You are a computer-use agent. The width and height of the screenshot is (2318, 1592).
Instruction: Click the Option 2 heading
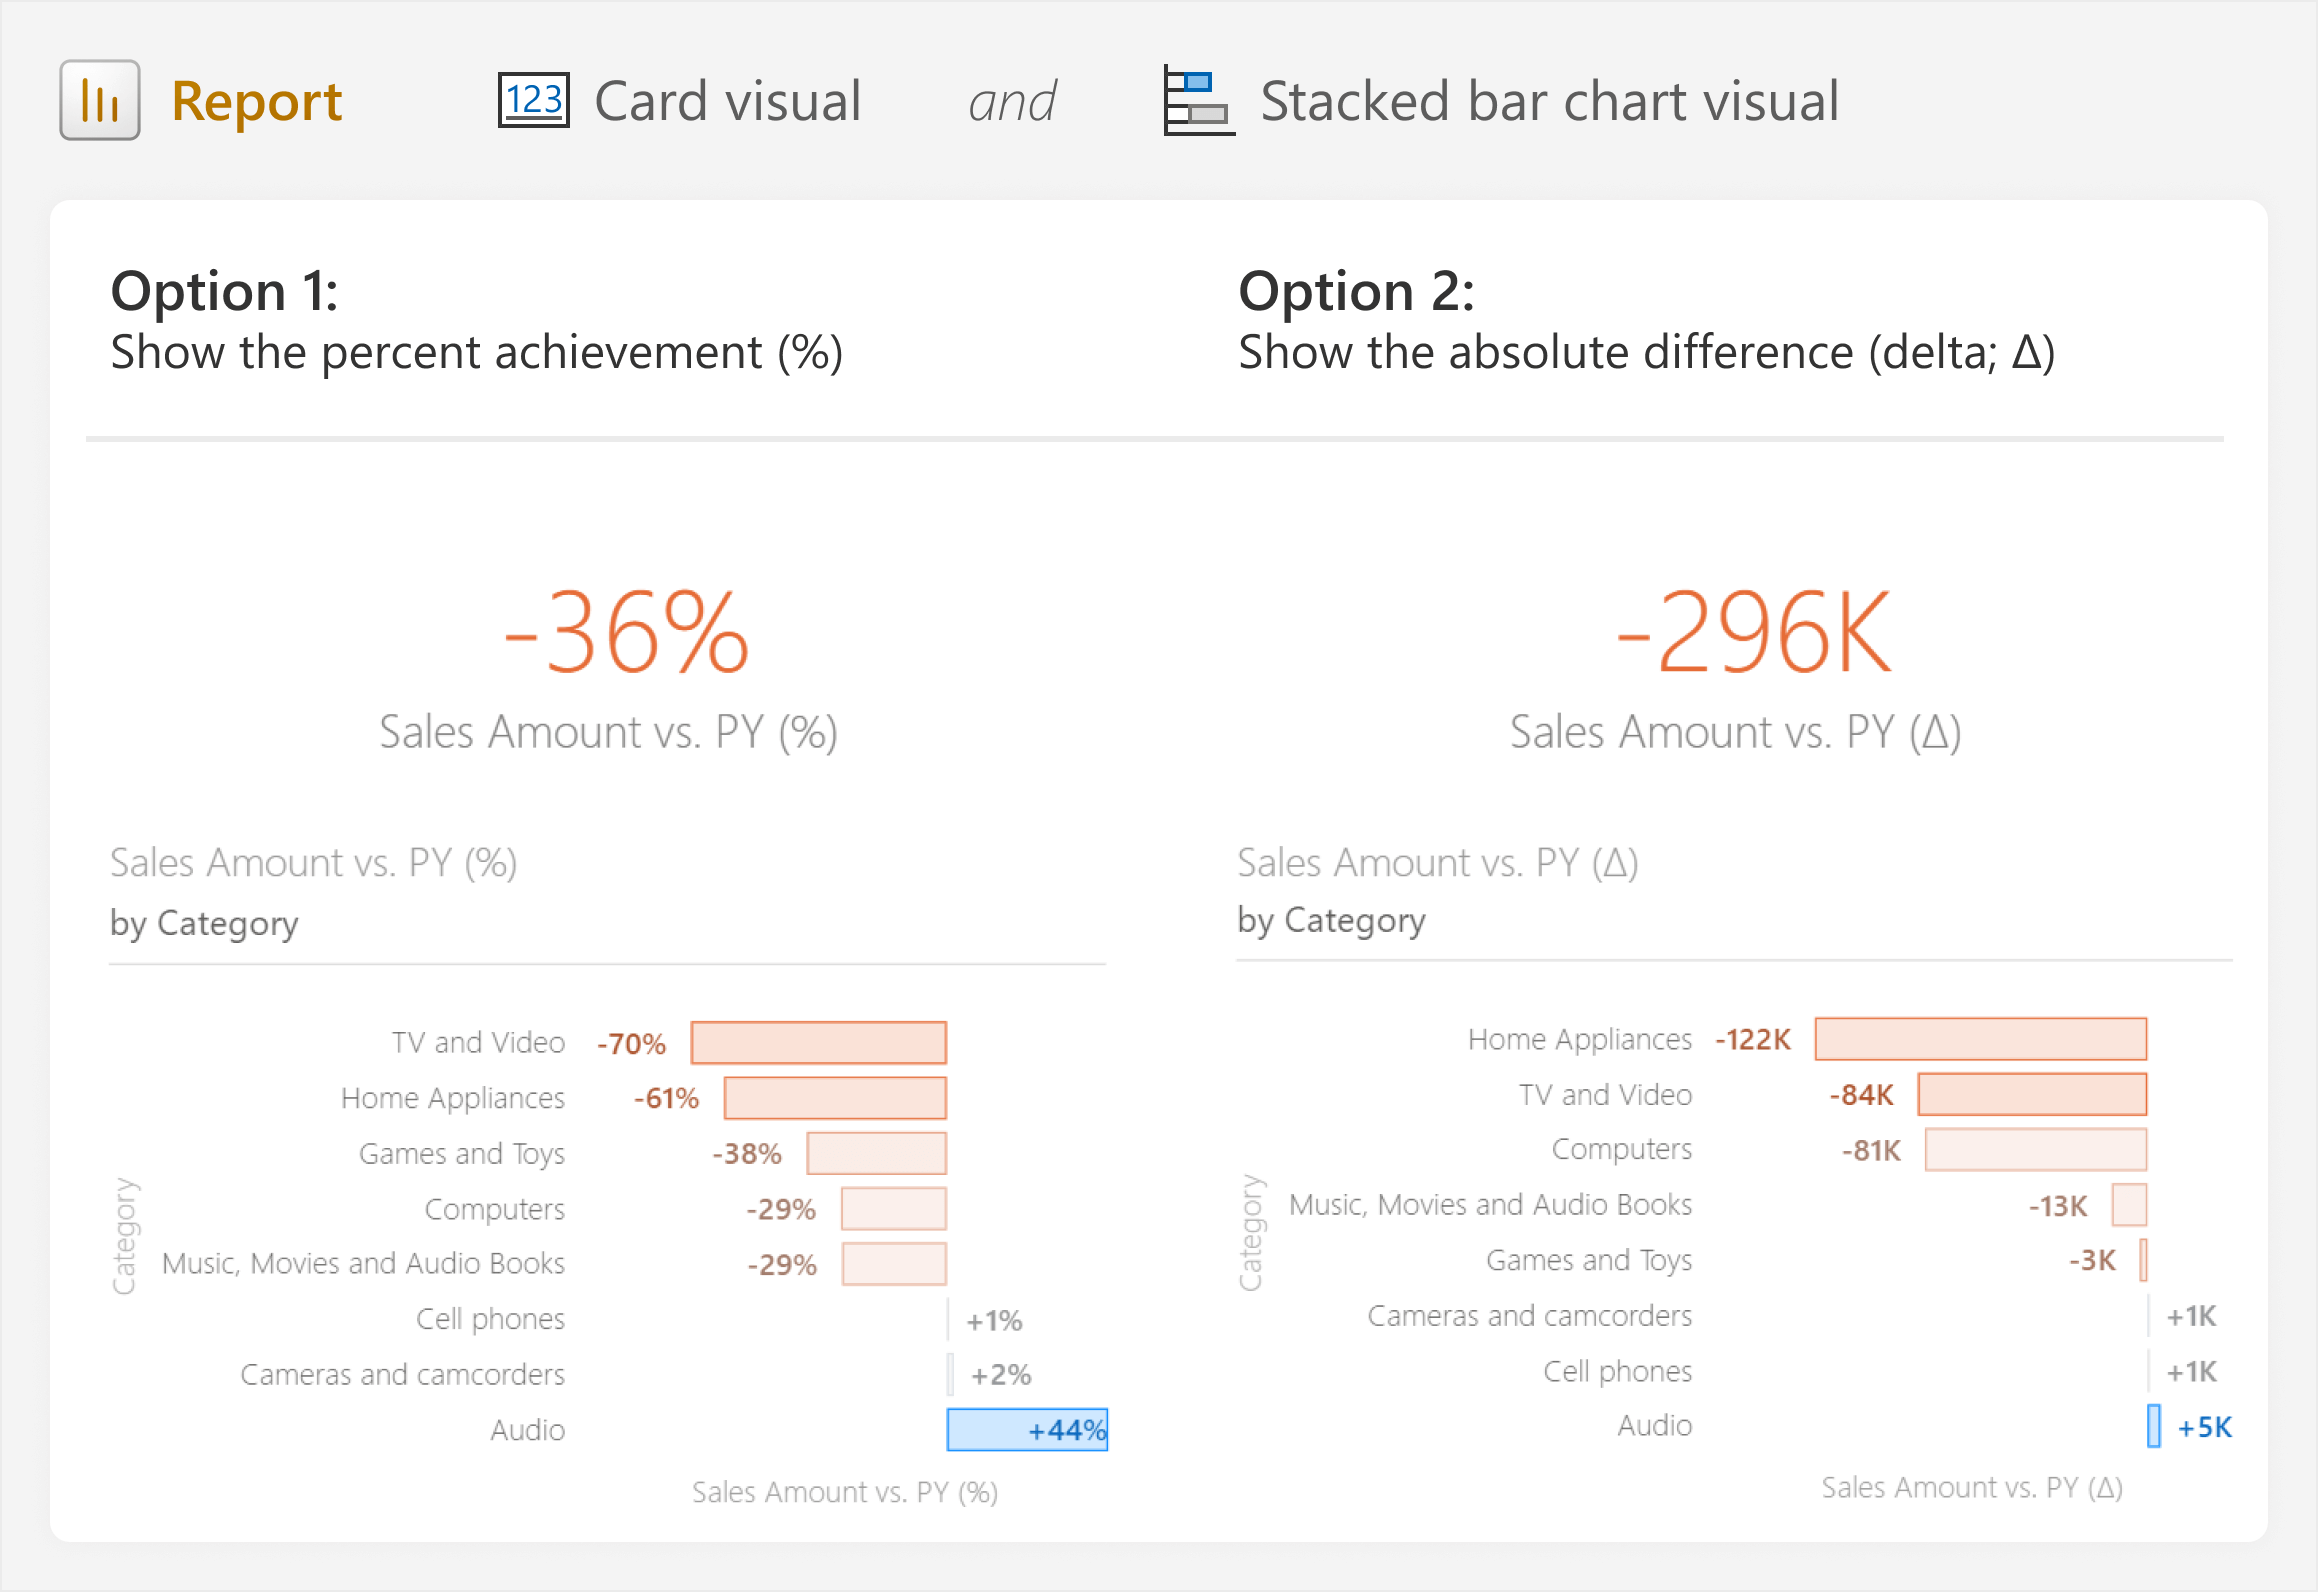pyautogui.click(x=1357, y=291)
